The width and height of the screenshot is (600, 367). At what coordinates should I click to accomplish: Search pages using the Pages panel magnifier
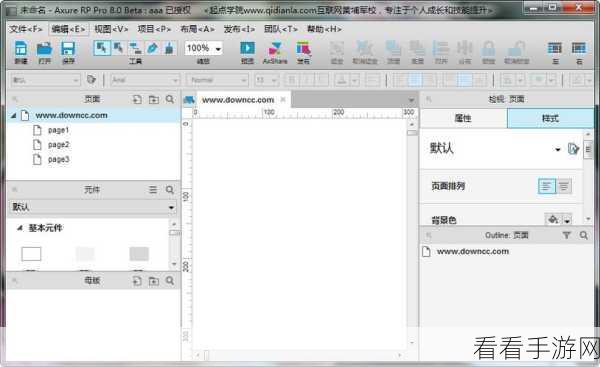170,99
